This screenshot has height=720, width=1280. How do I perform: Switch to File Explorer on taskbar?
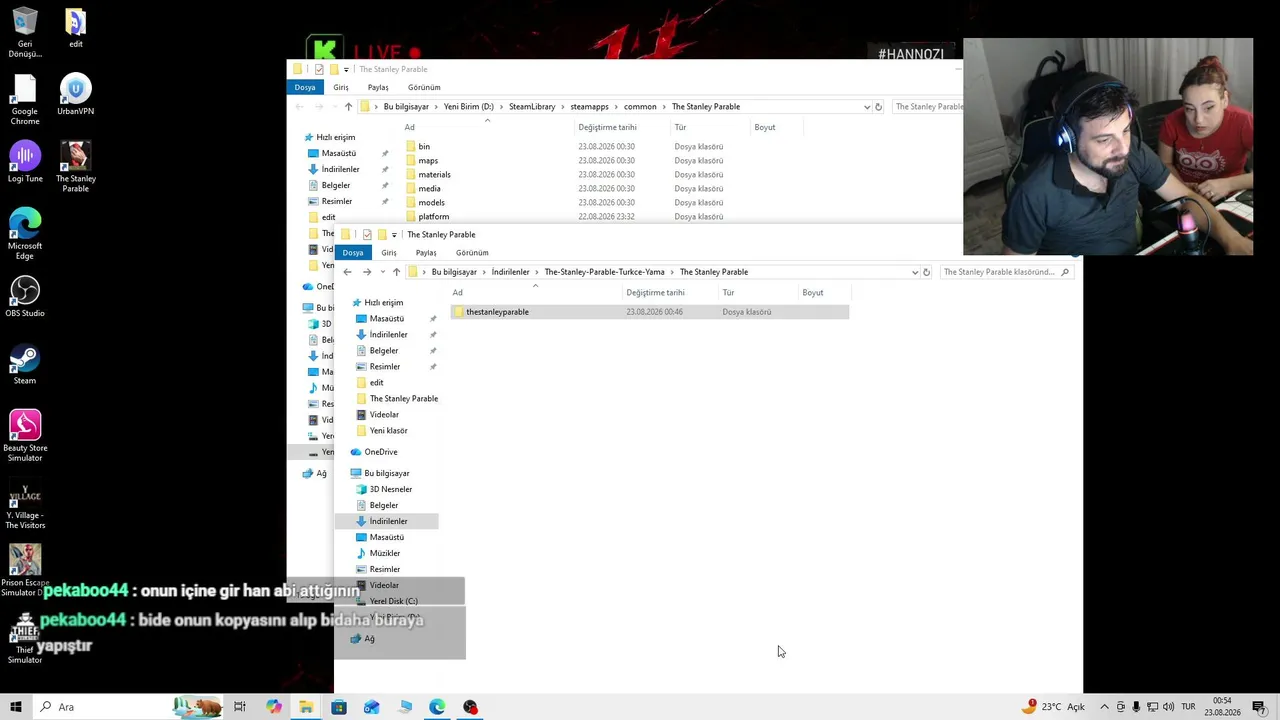pyautogui.click(x=306, y=707)
